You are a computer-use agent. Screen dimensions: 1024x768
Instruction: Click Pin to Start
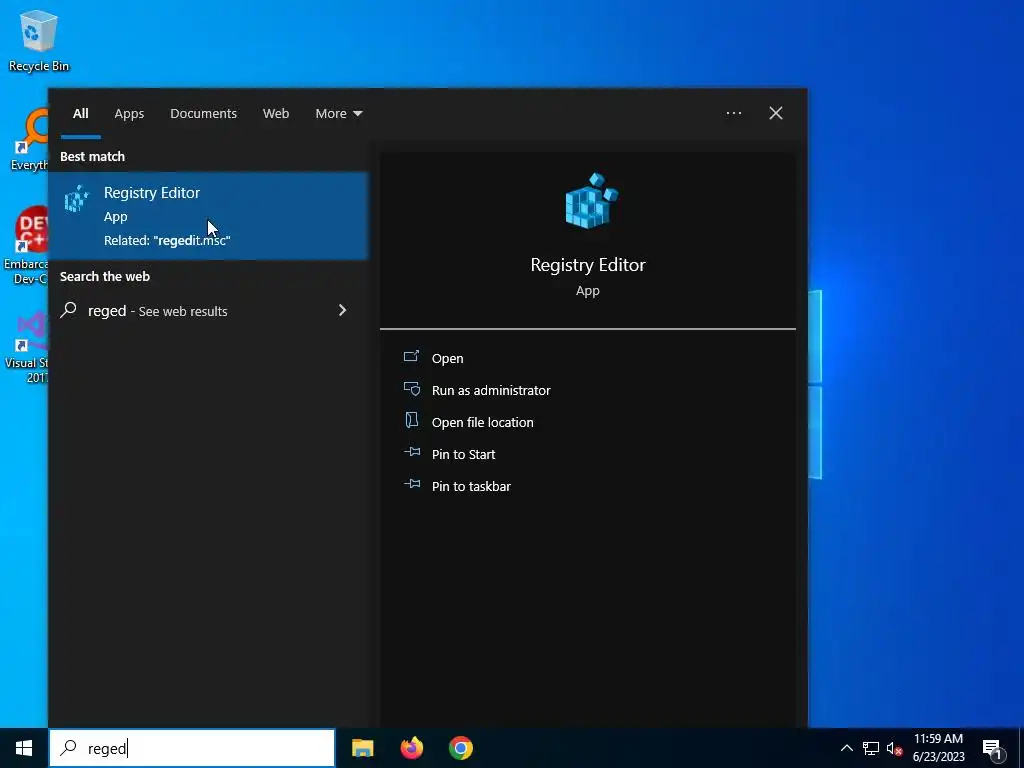[x=464, y=454]
